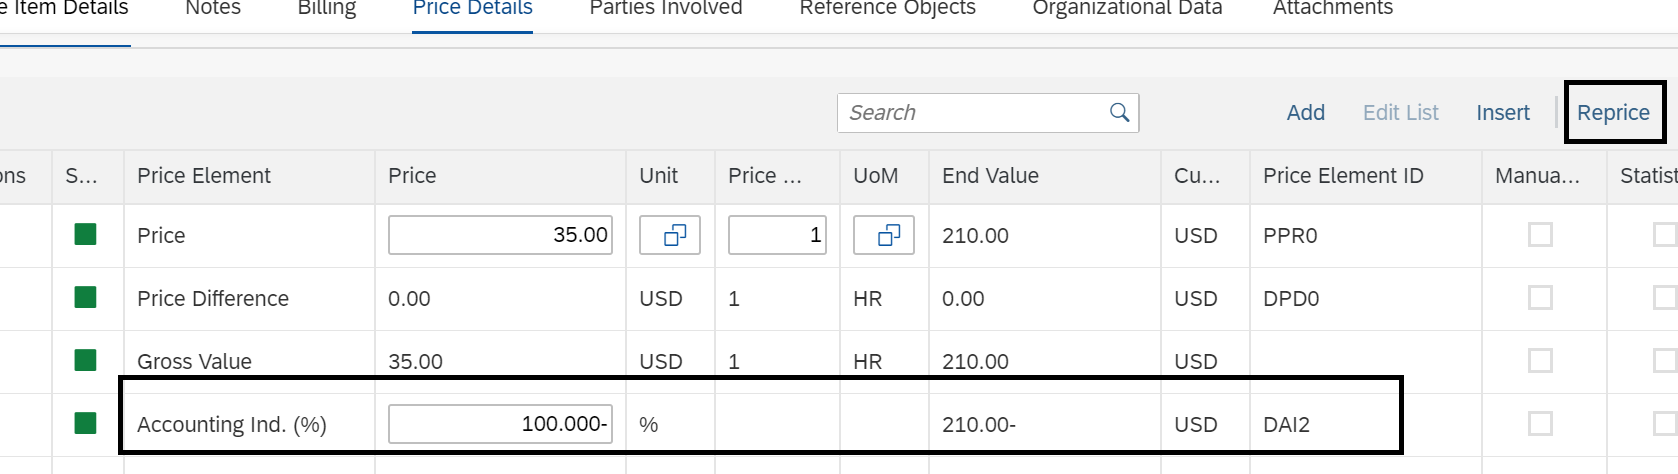The height and width of the screenshot is (474, 1678).
Task: Switch to the Parties Involved tab
Action: [666, 9]
